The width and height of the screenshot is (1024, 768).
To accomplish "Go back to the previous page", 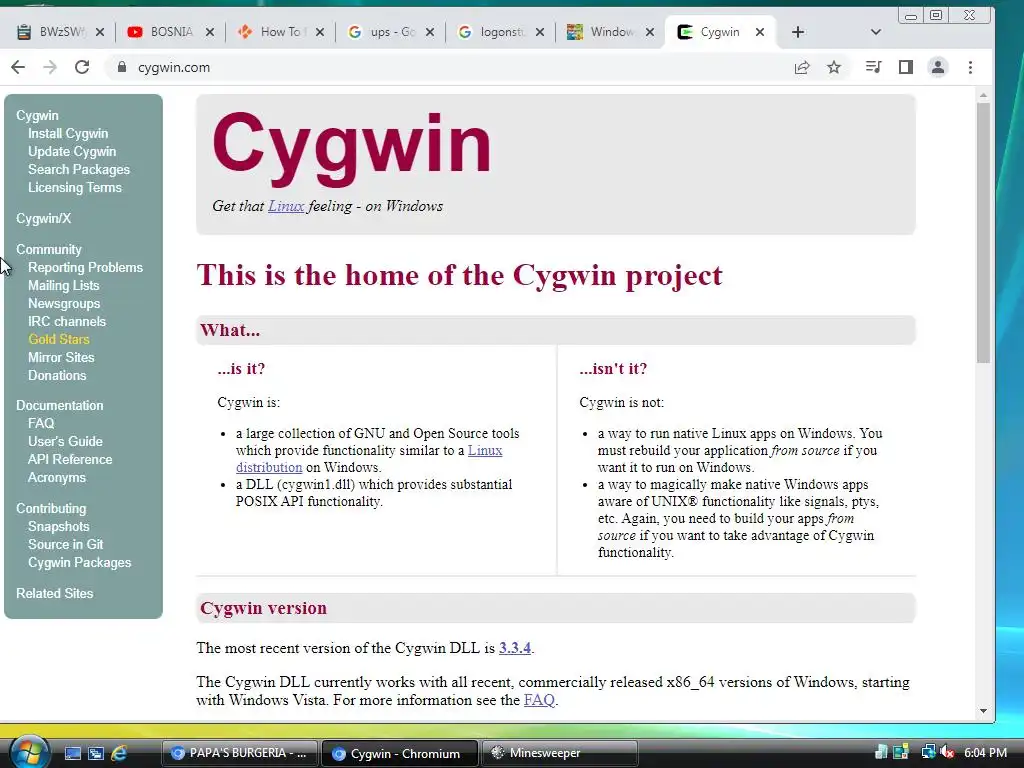I will click(x=18, y=67).
